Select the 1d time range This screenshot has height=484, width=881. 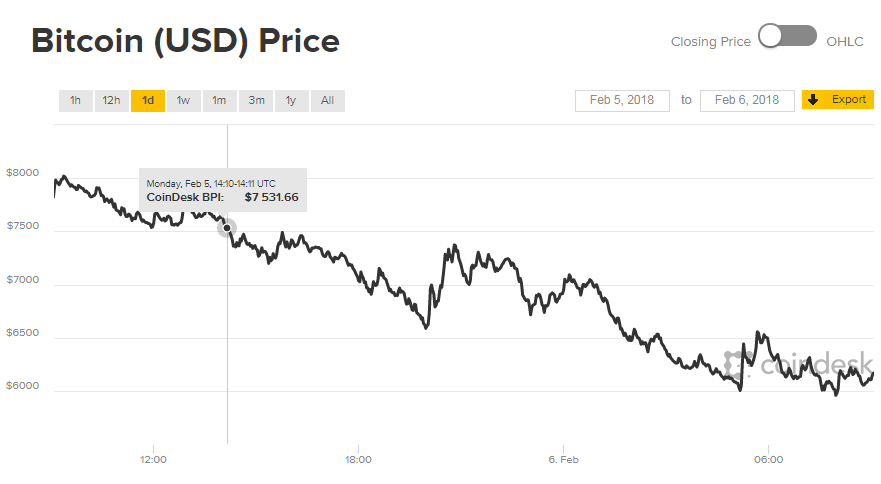click(x=147, y=100)
